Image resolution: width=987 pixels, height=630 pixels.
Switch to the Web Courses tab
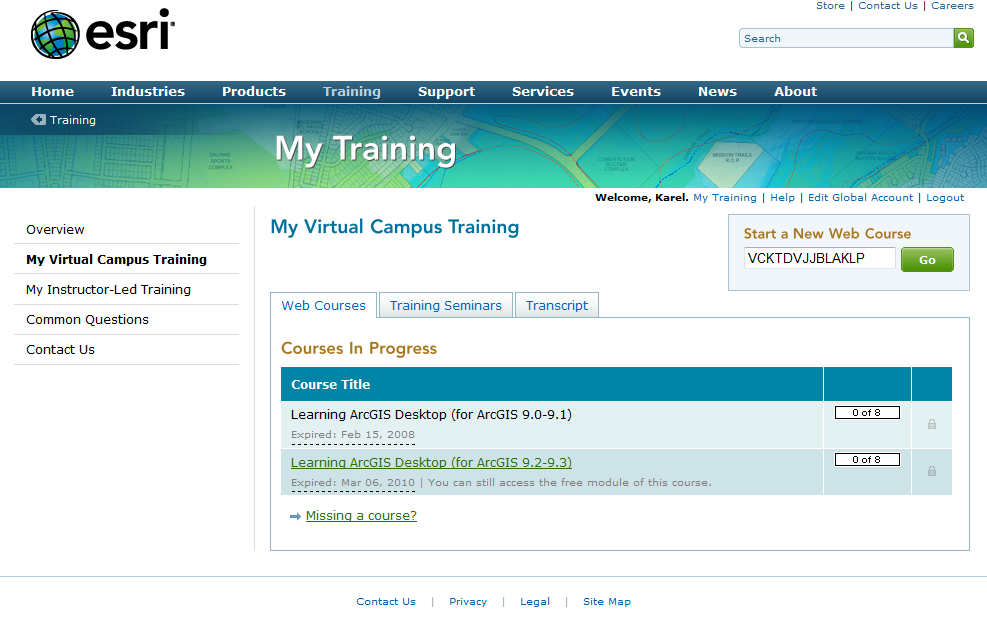[x=324, y=305]
